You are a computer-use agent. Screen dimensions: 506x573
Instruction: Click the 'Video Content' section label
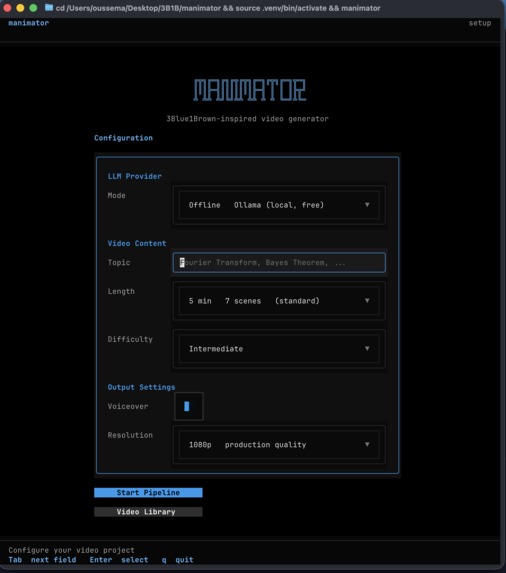137,243
